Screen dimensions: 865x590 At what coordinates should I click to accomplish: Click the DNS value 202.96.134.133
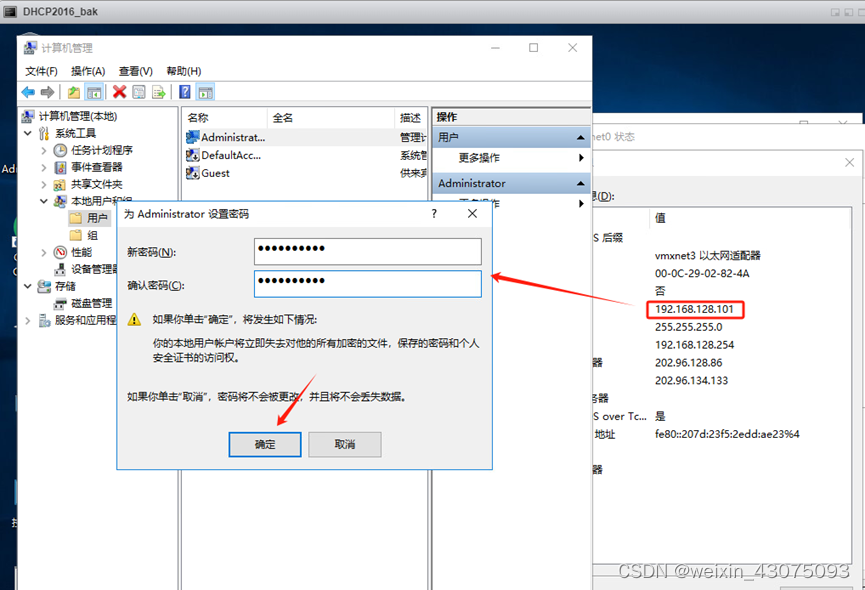coord(691,380)
